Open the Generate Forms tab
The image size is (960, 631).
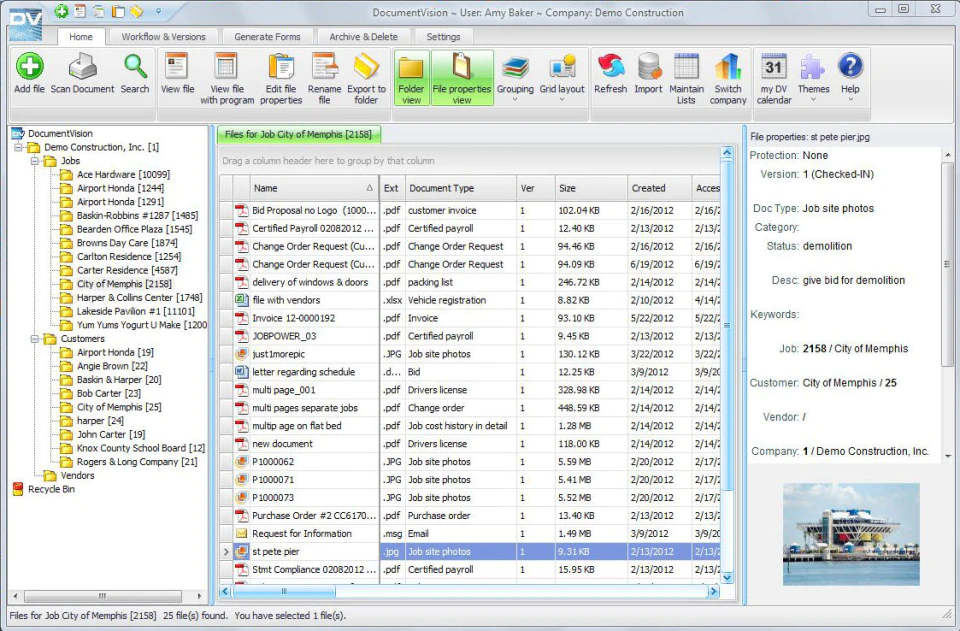click(x=268, y=37)
